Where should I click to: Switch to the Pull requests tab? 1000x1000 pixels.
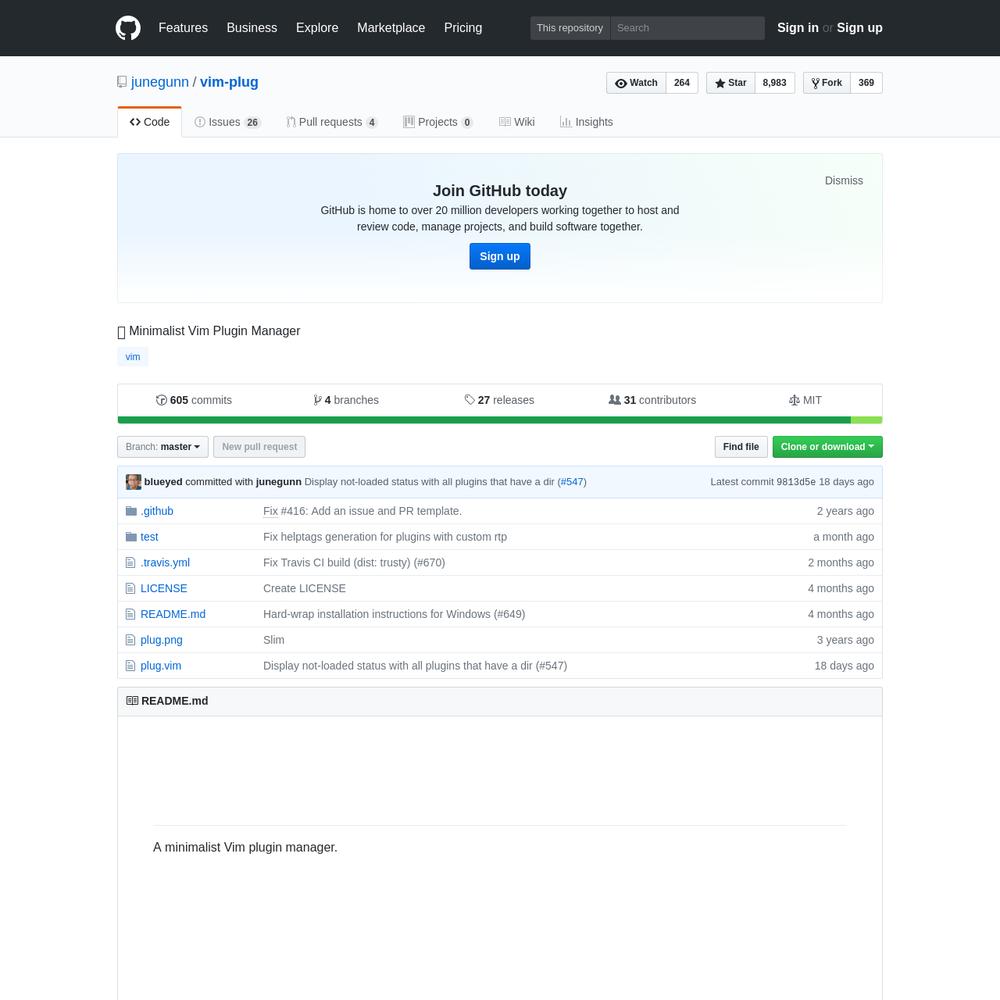pos(332,122)
